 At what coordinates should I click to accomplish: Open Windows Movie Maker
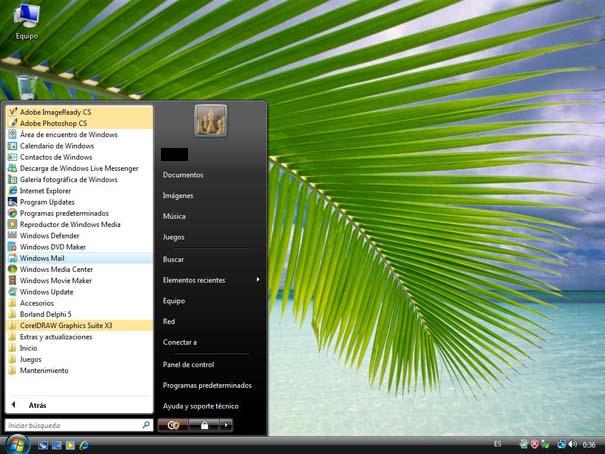pos(79,280)
